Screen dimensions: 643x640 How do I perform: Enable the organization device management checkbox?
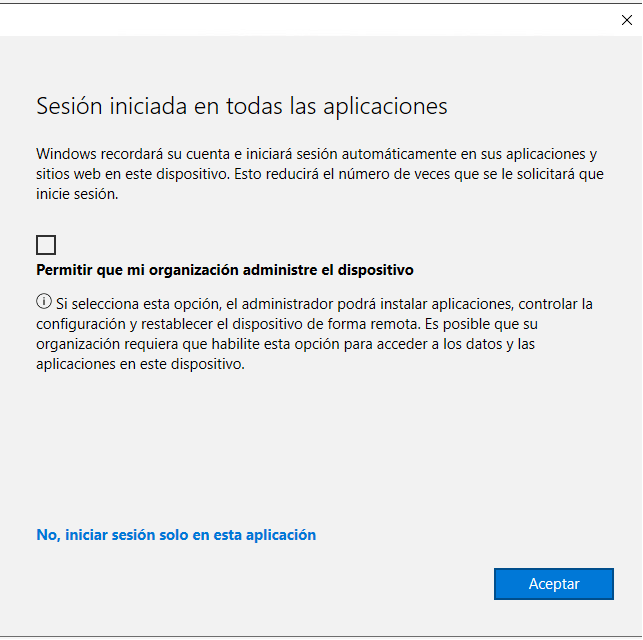pos(46,245)
